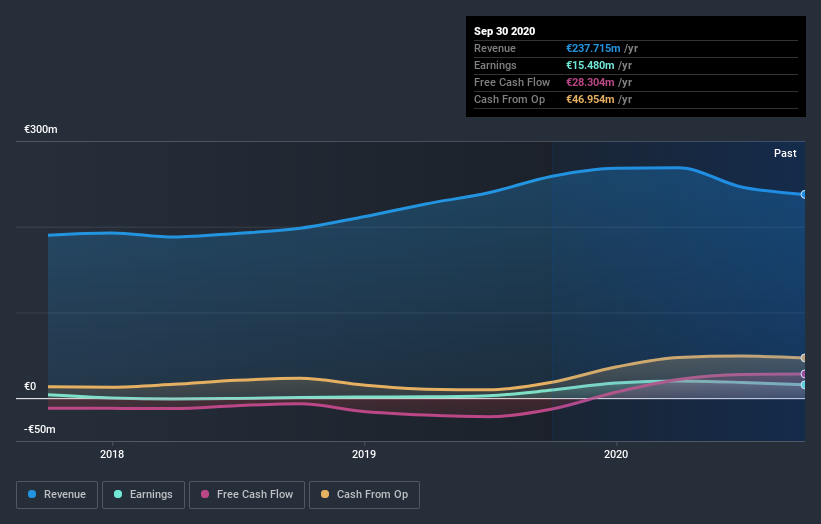Screen dimensions: 821x524
Task: Select the 2019 axis label
Action: (x=364, y=454)
